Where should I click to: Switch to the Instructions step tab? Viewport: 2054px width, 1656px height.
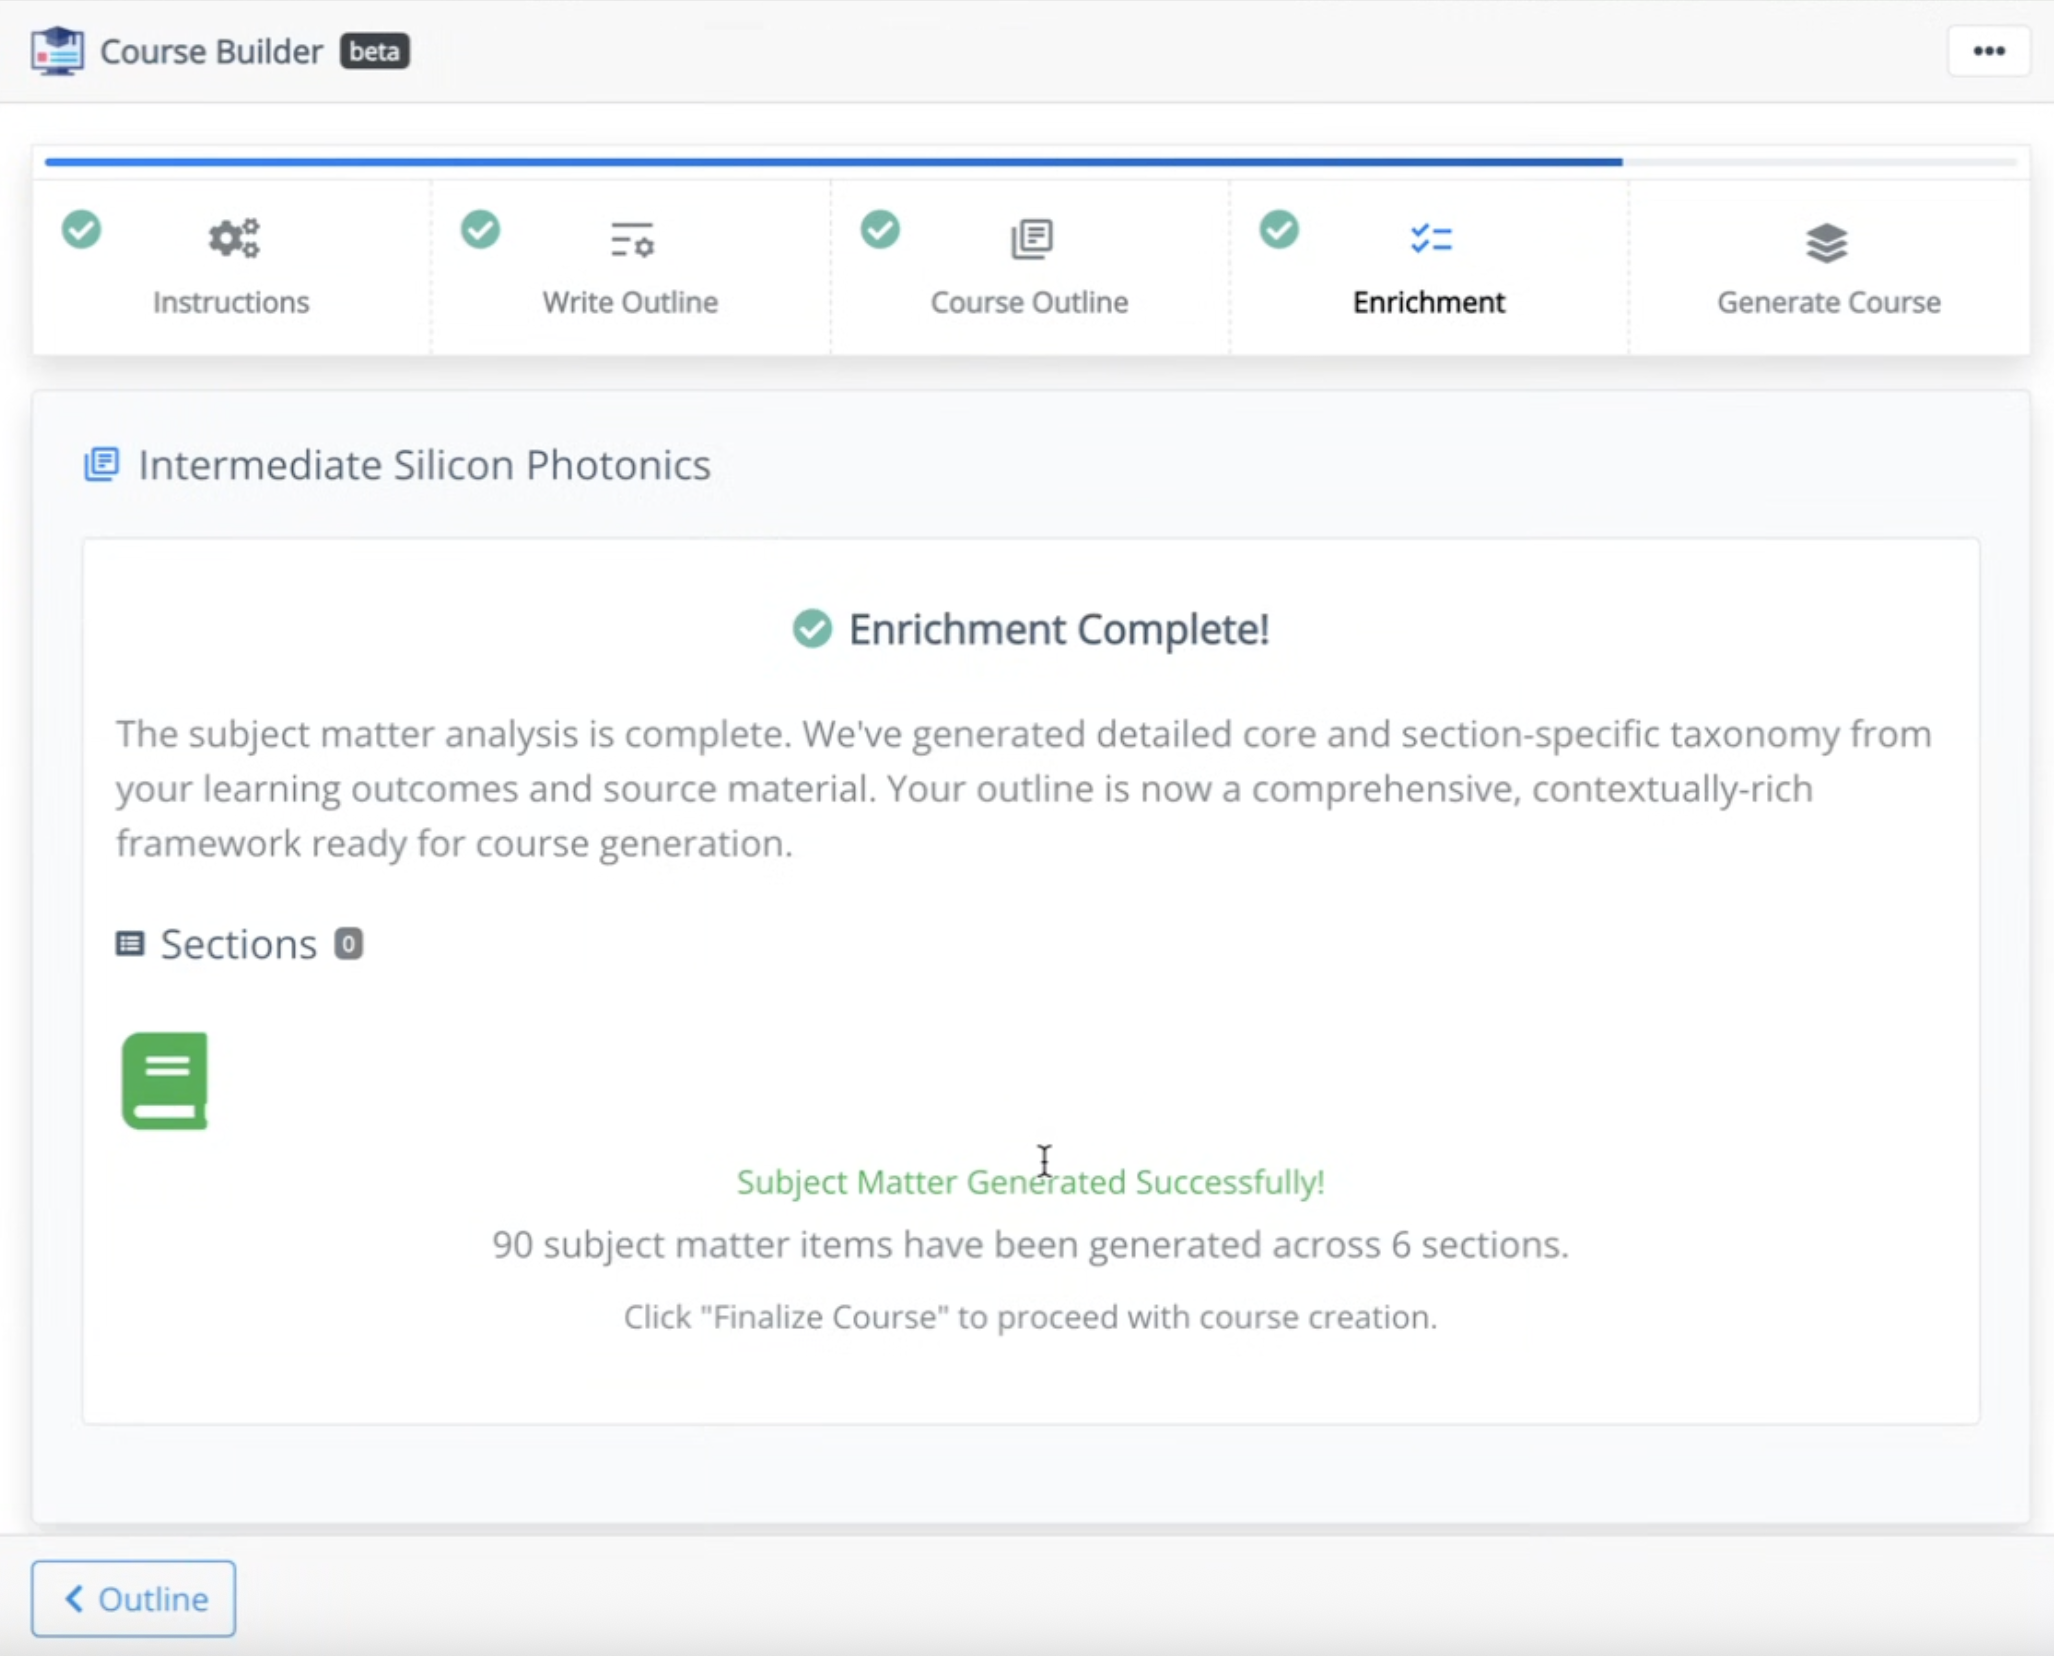231,302
